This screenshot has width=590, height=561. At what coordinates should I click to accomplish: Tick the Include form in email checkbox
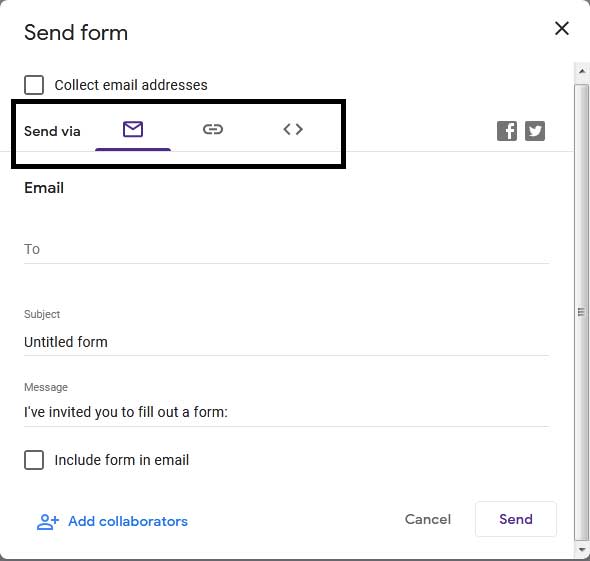pos(34,460)
